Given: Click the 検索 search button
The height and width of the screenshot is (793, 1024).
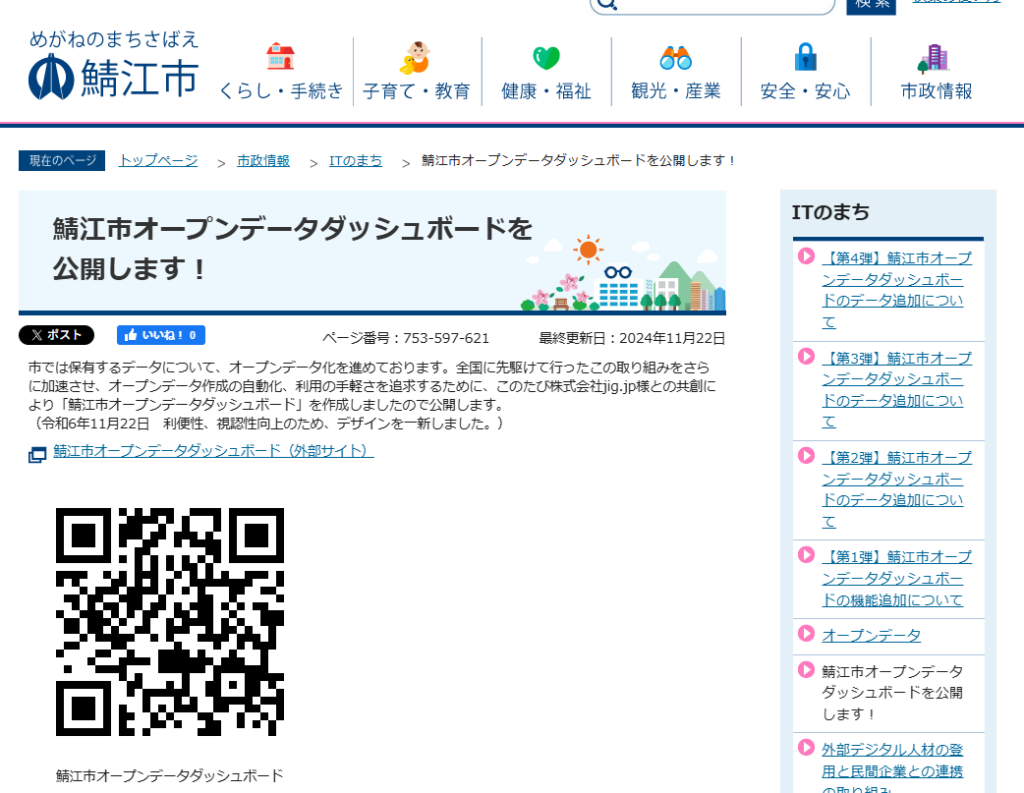Looking at the screenshot, I should [871, 4].
